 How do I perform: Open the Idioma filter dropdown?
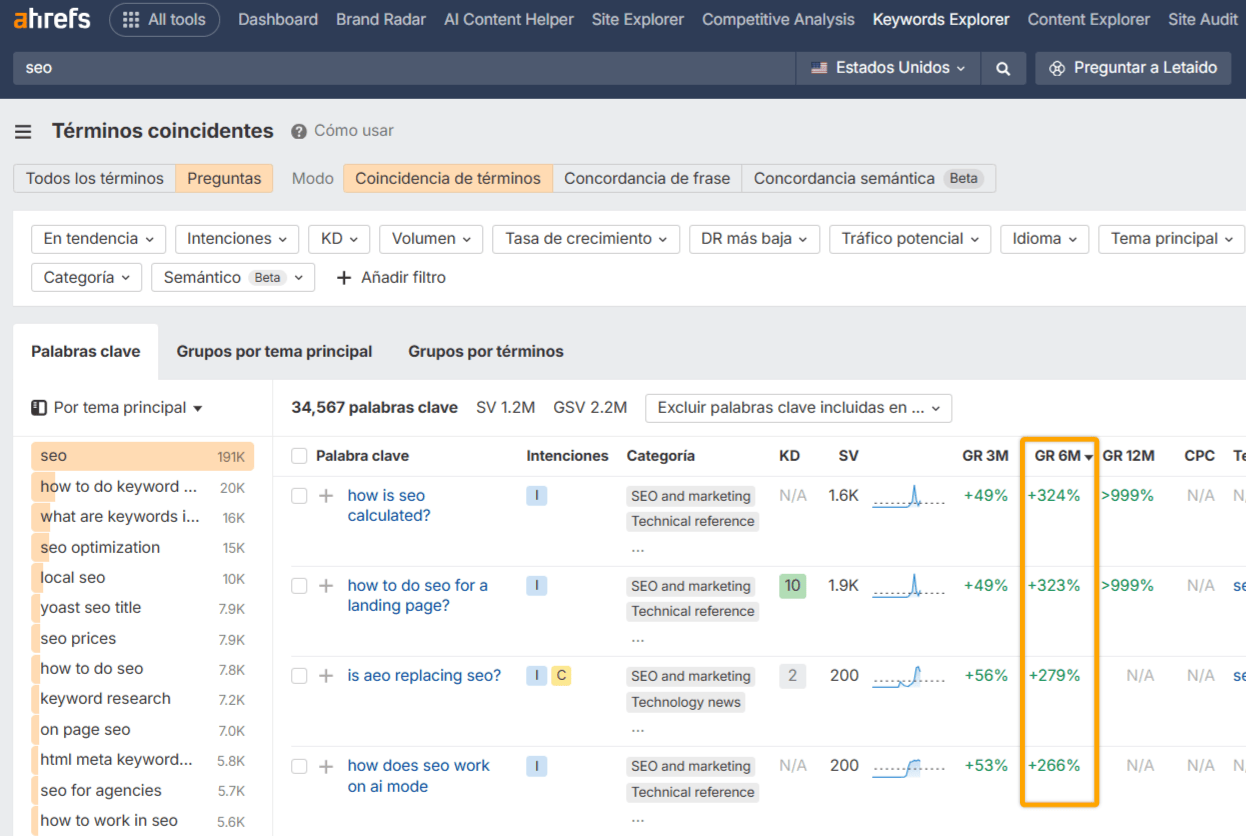tap(1044, 239)
